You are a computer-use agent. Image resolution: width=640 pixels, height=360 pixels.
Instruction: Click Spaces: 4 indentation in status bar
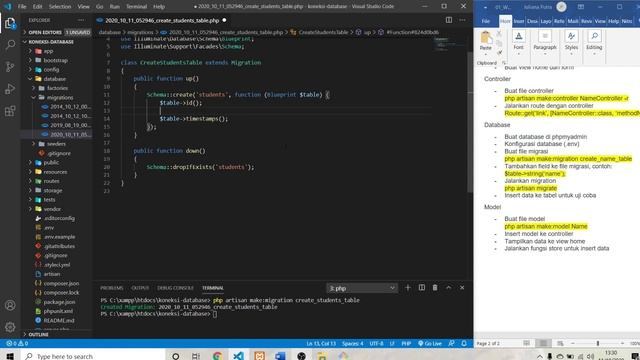[353, 344]
